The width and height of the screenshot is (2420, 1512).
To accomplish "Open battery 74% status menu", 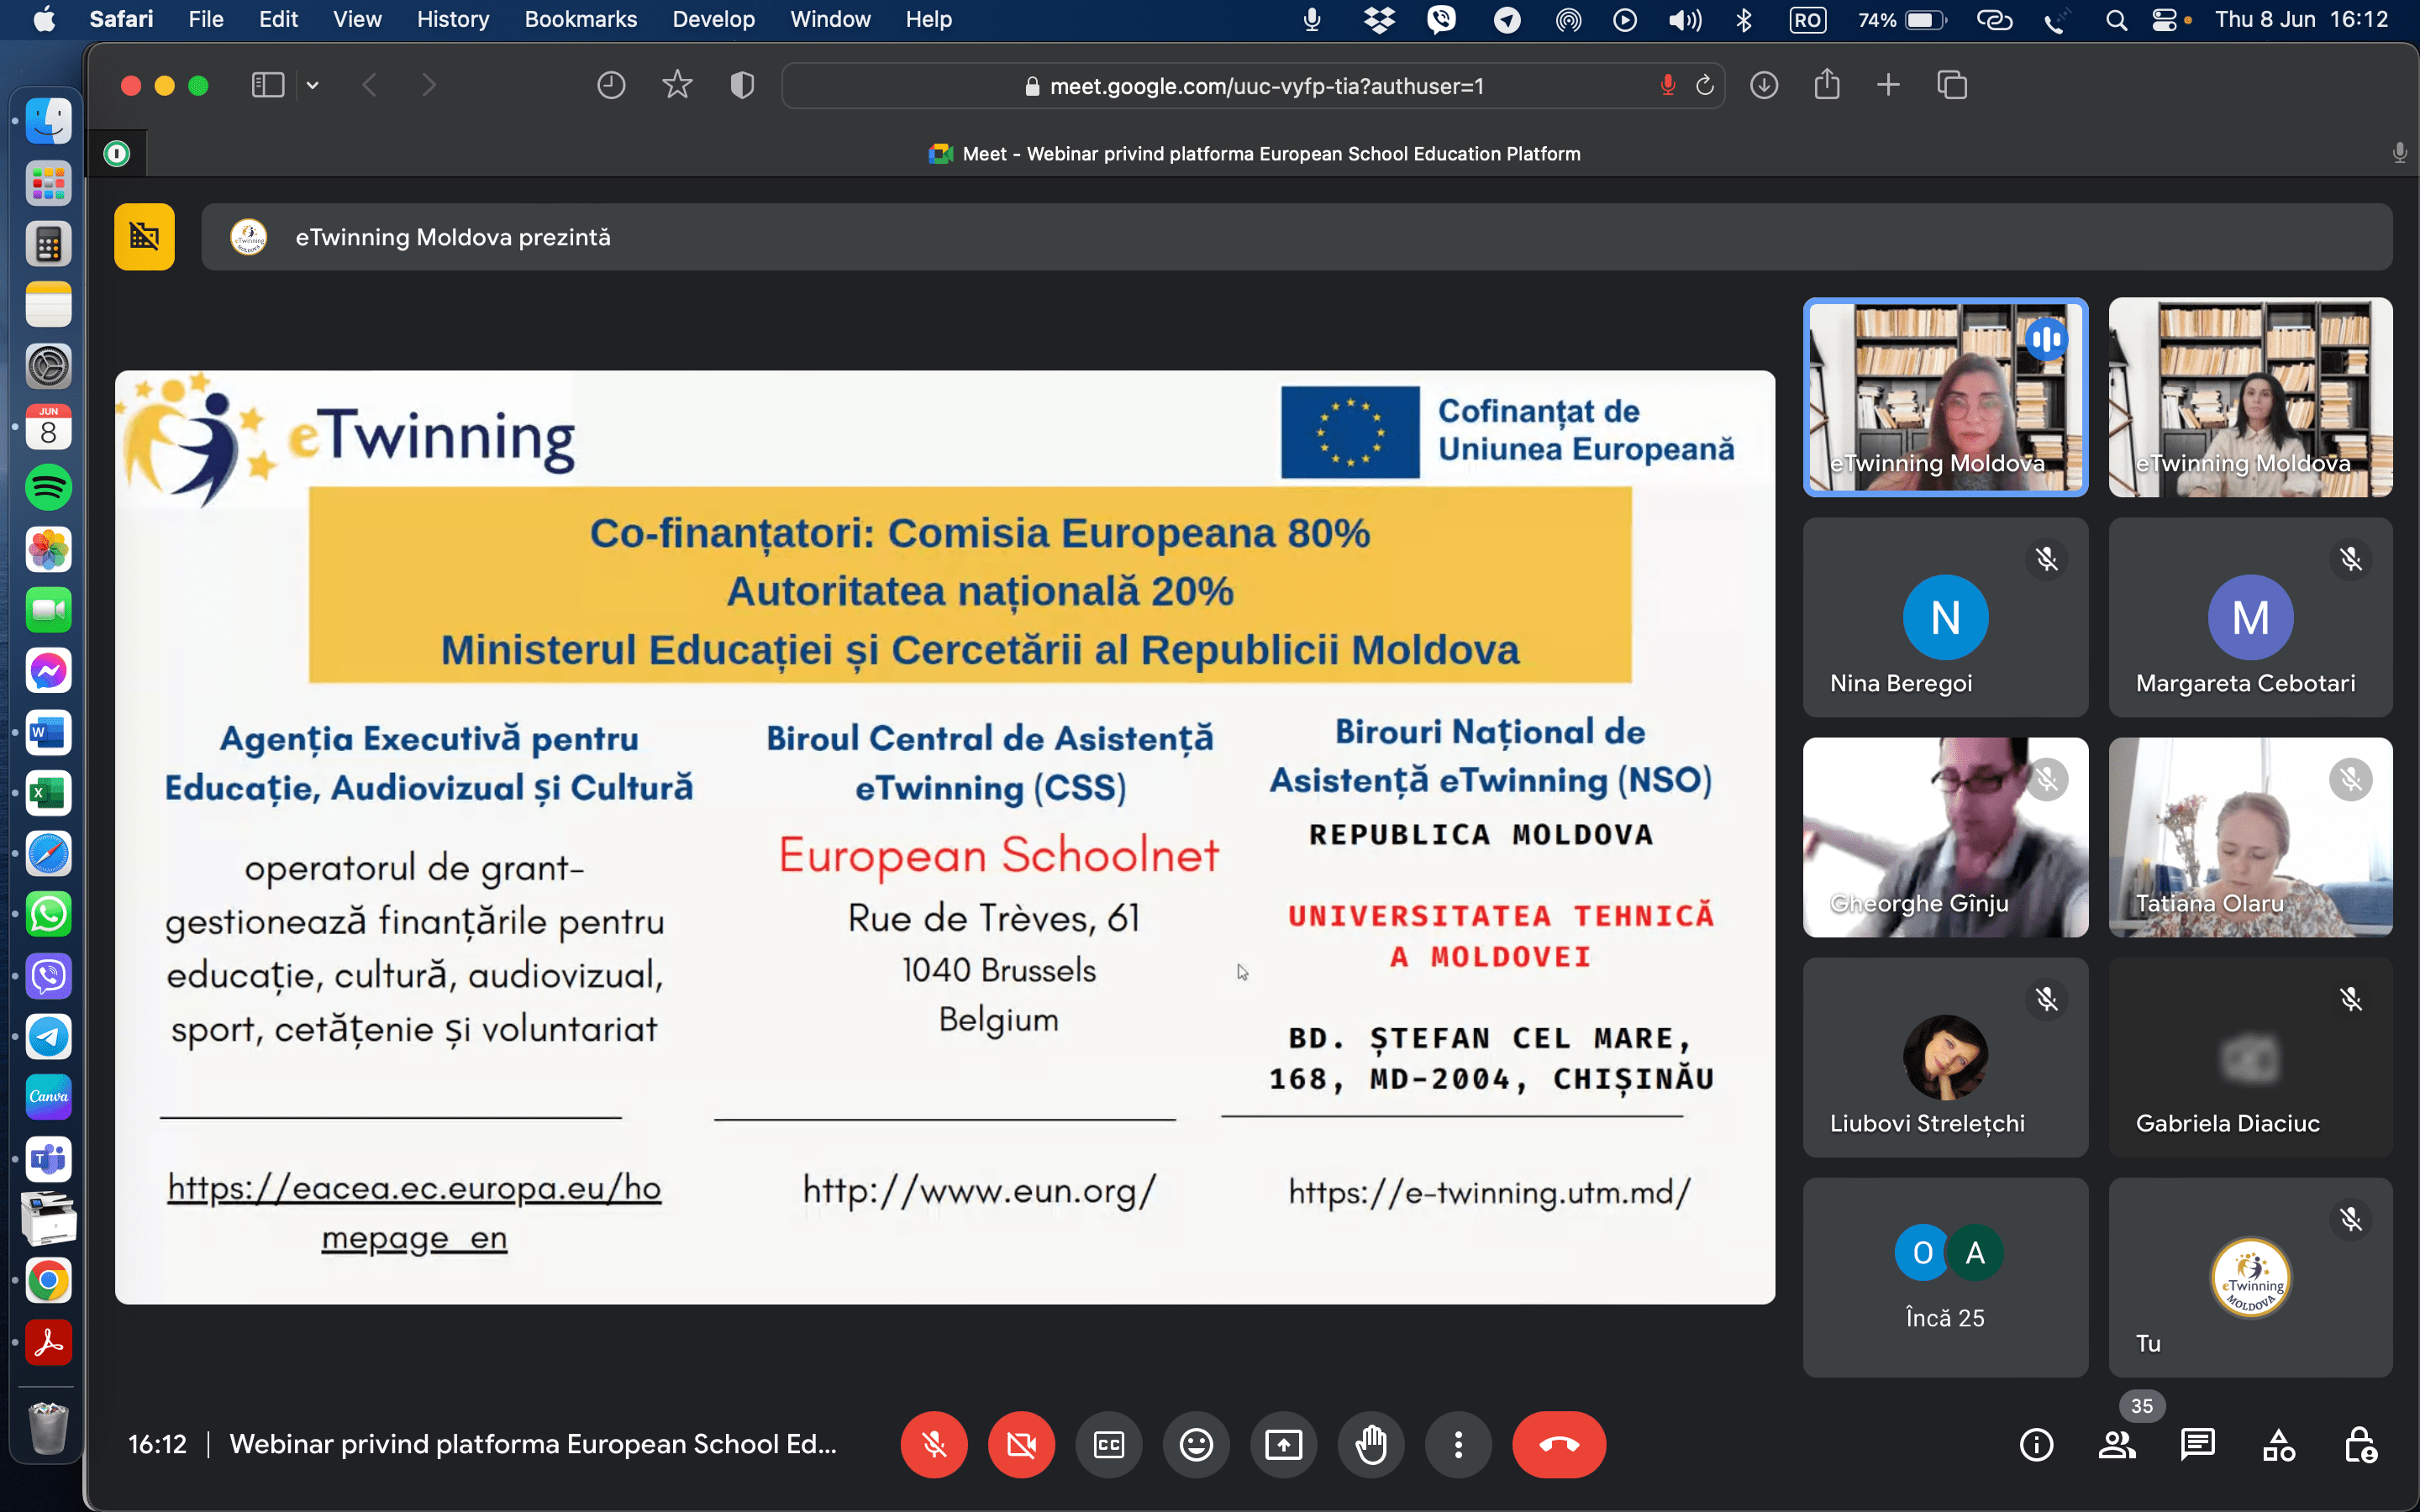I will (1902, 20).
